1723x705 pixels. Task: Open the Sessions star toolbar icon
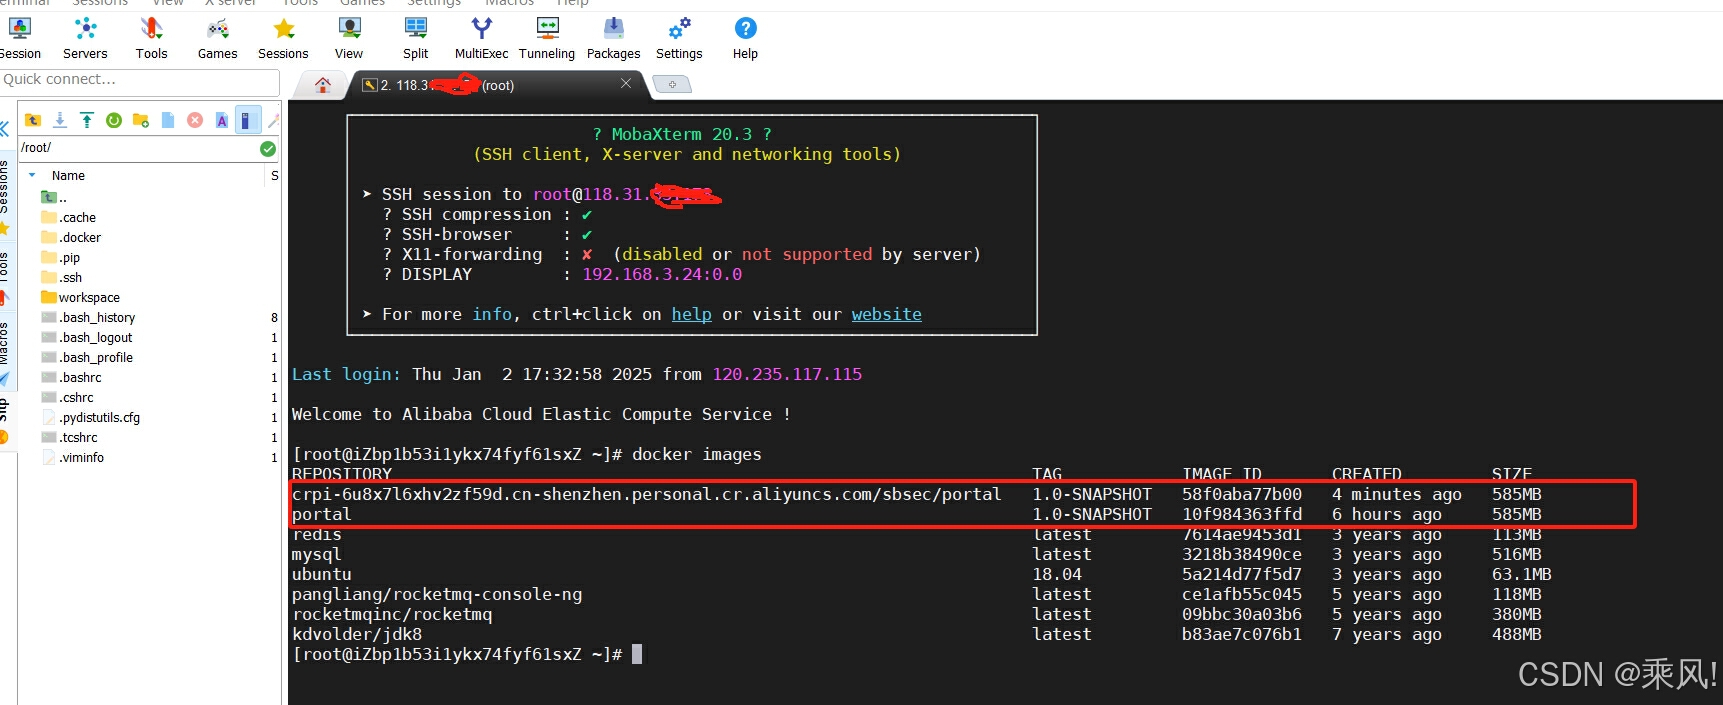[x=284, y=39]
